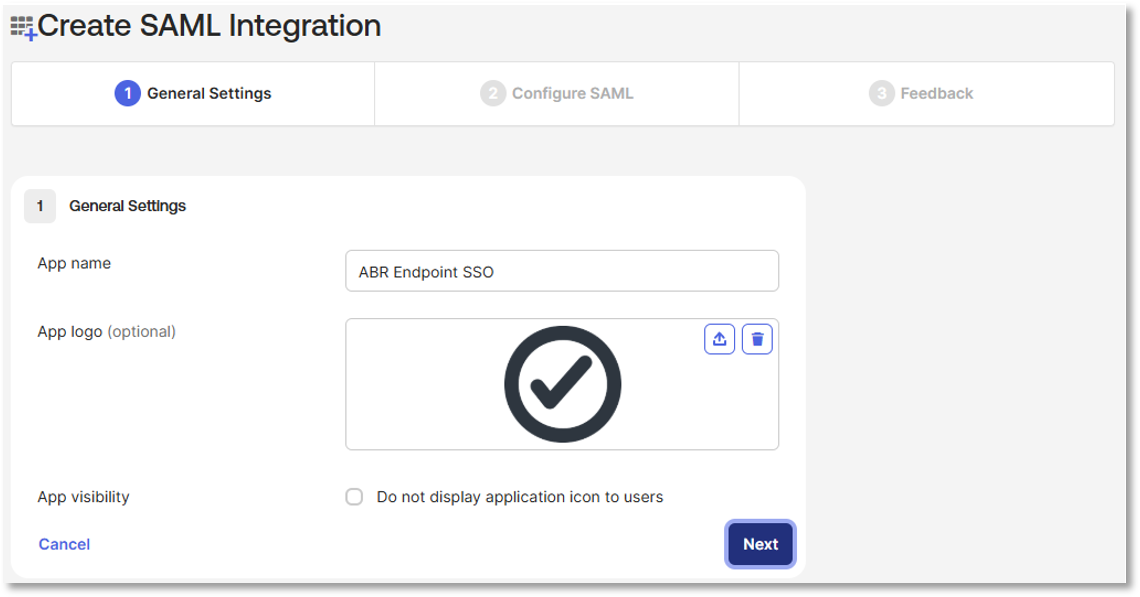Click the step 1 numbered circle
Screen dimensions: 1140x597
[x=127, y=93]
